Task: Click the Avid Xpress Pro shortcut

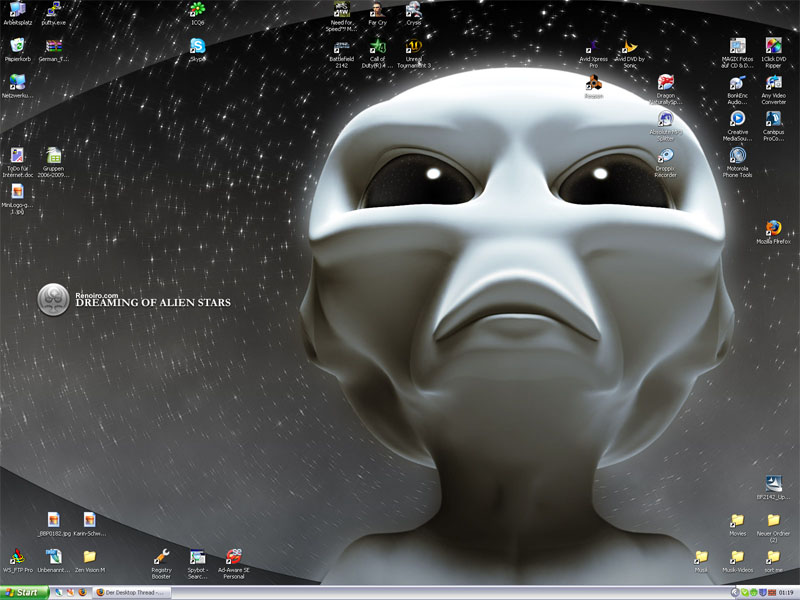Action: [593, 47]
